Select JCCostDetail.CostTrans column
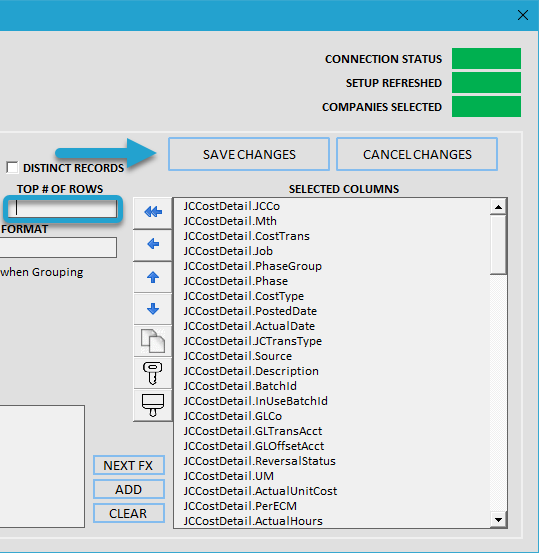The image size is (539, 553). click(x=247, y=236)
